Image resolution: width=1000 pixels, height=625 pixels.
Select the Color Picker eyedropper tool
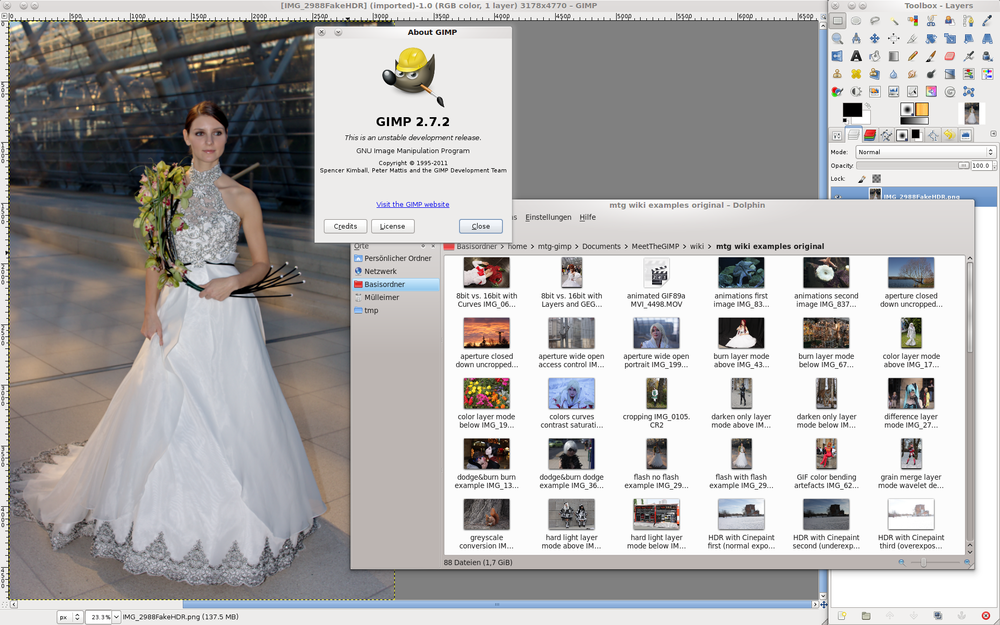click(x=986, y=21)
